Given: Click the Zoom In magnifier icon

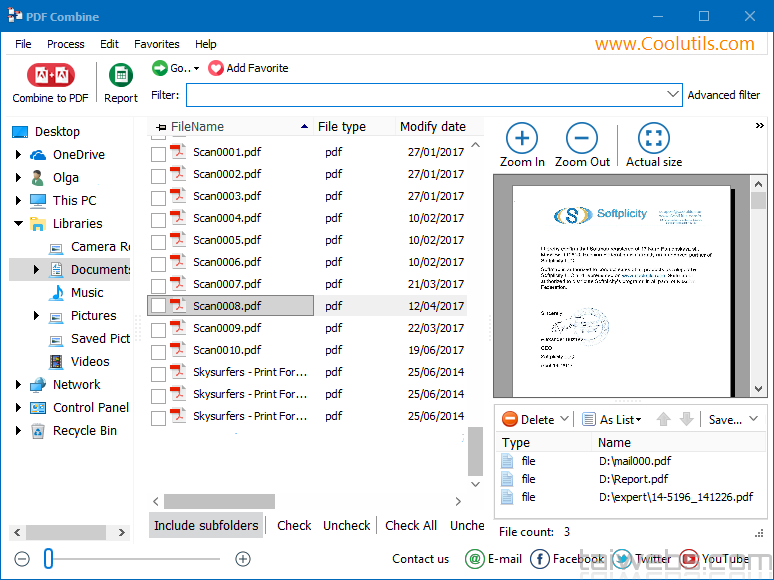Looking at the screenshot, I should click(x=522, y=138).
